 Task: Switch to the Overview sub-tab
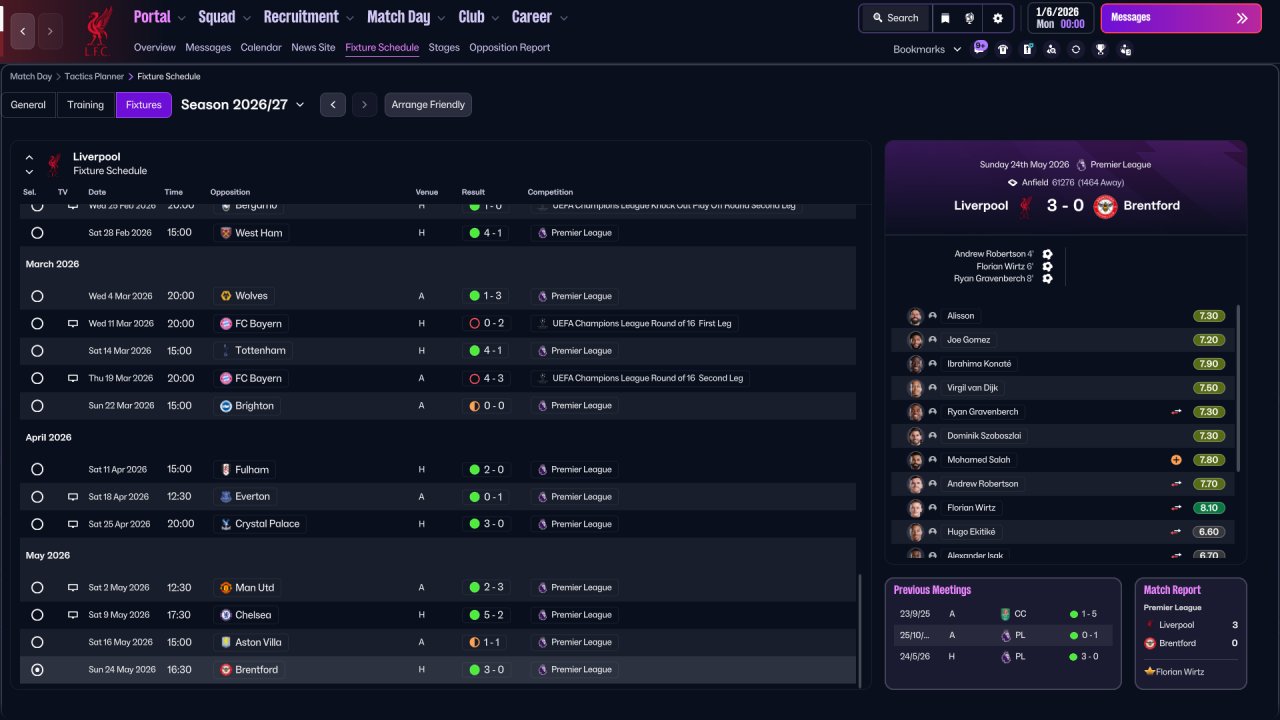(x=155, y=47)
